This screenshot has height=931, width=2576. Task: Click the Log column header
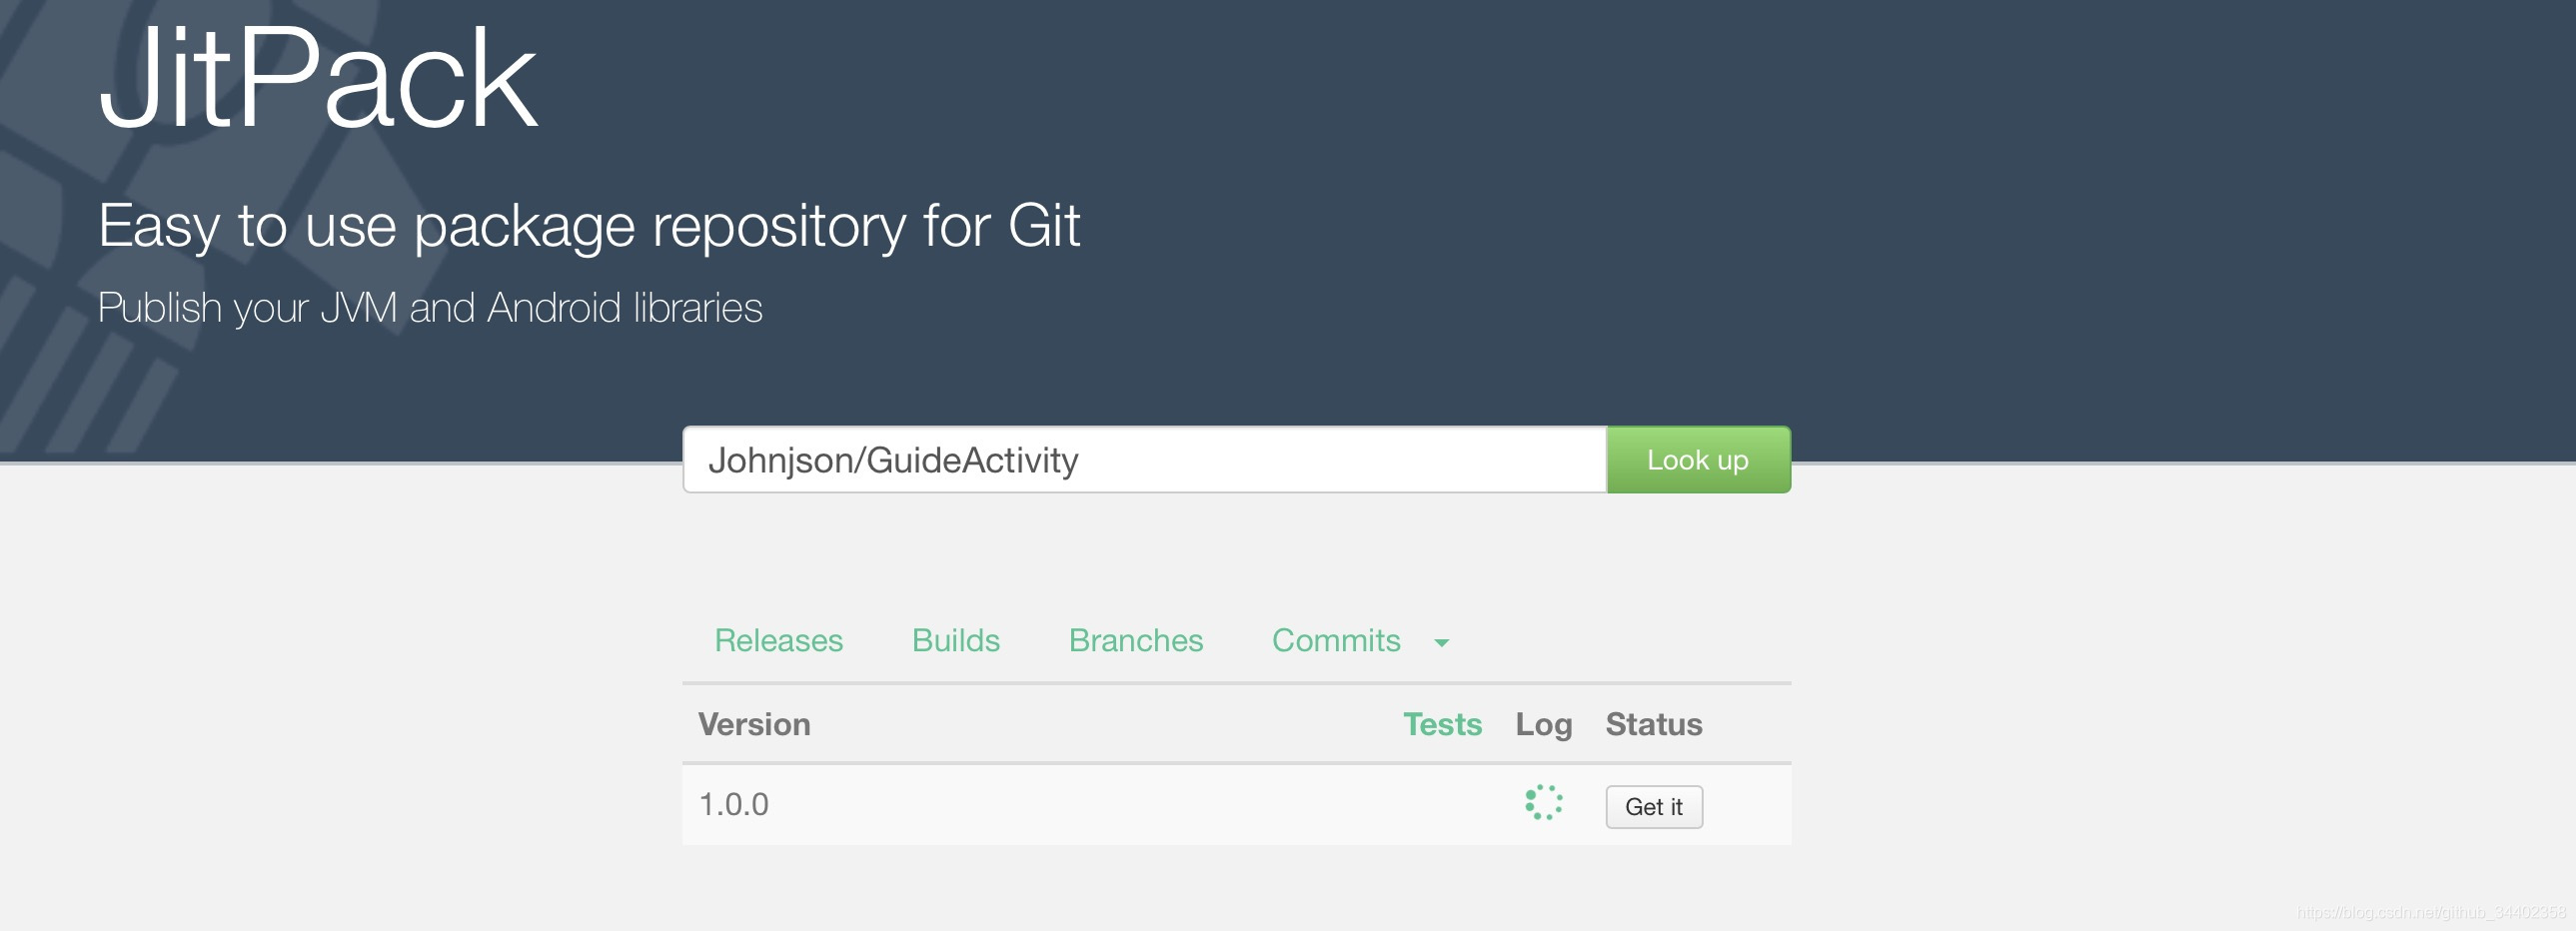(1543, 725)
